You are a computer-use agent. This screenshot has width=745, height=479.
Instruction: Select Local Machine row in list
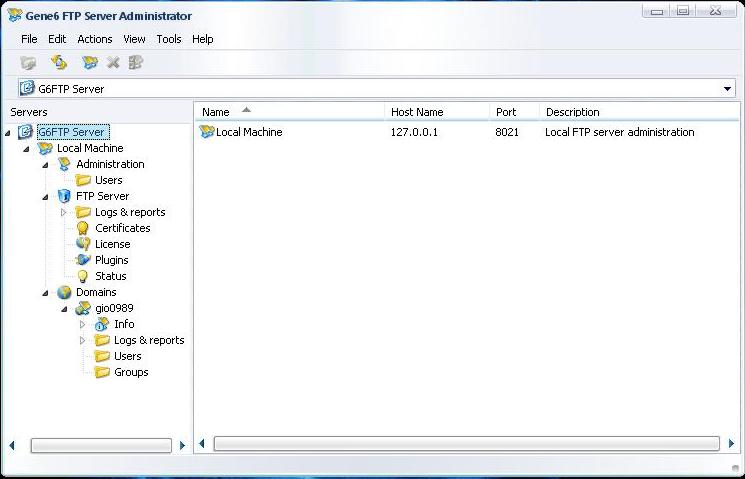tap(249, 132)
